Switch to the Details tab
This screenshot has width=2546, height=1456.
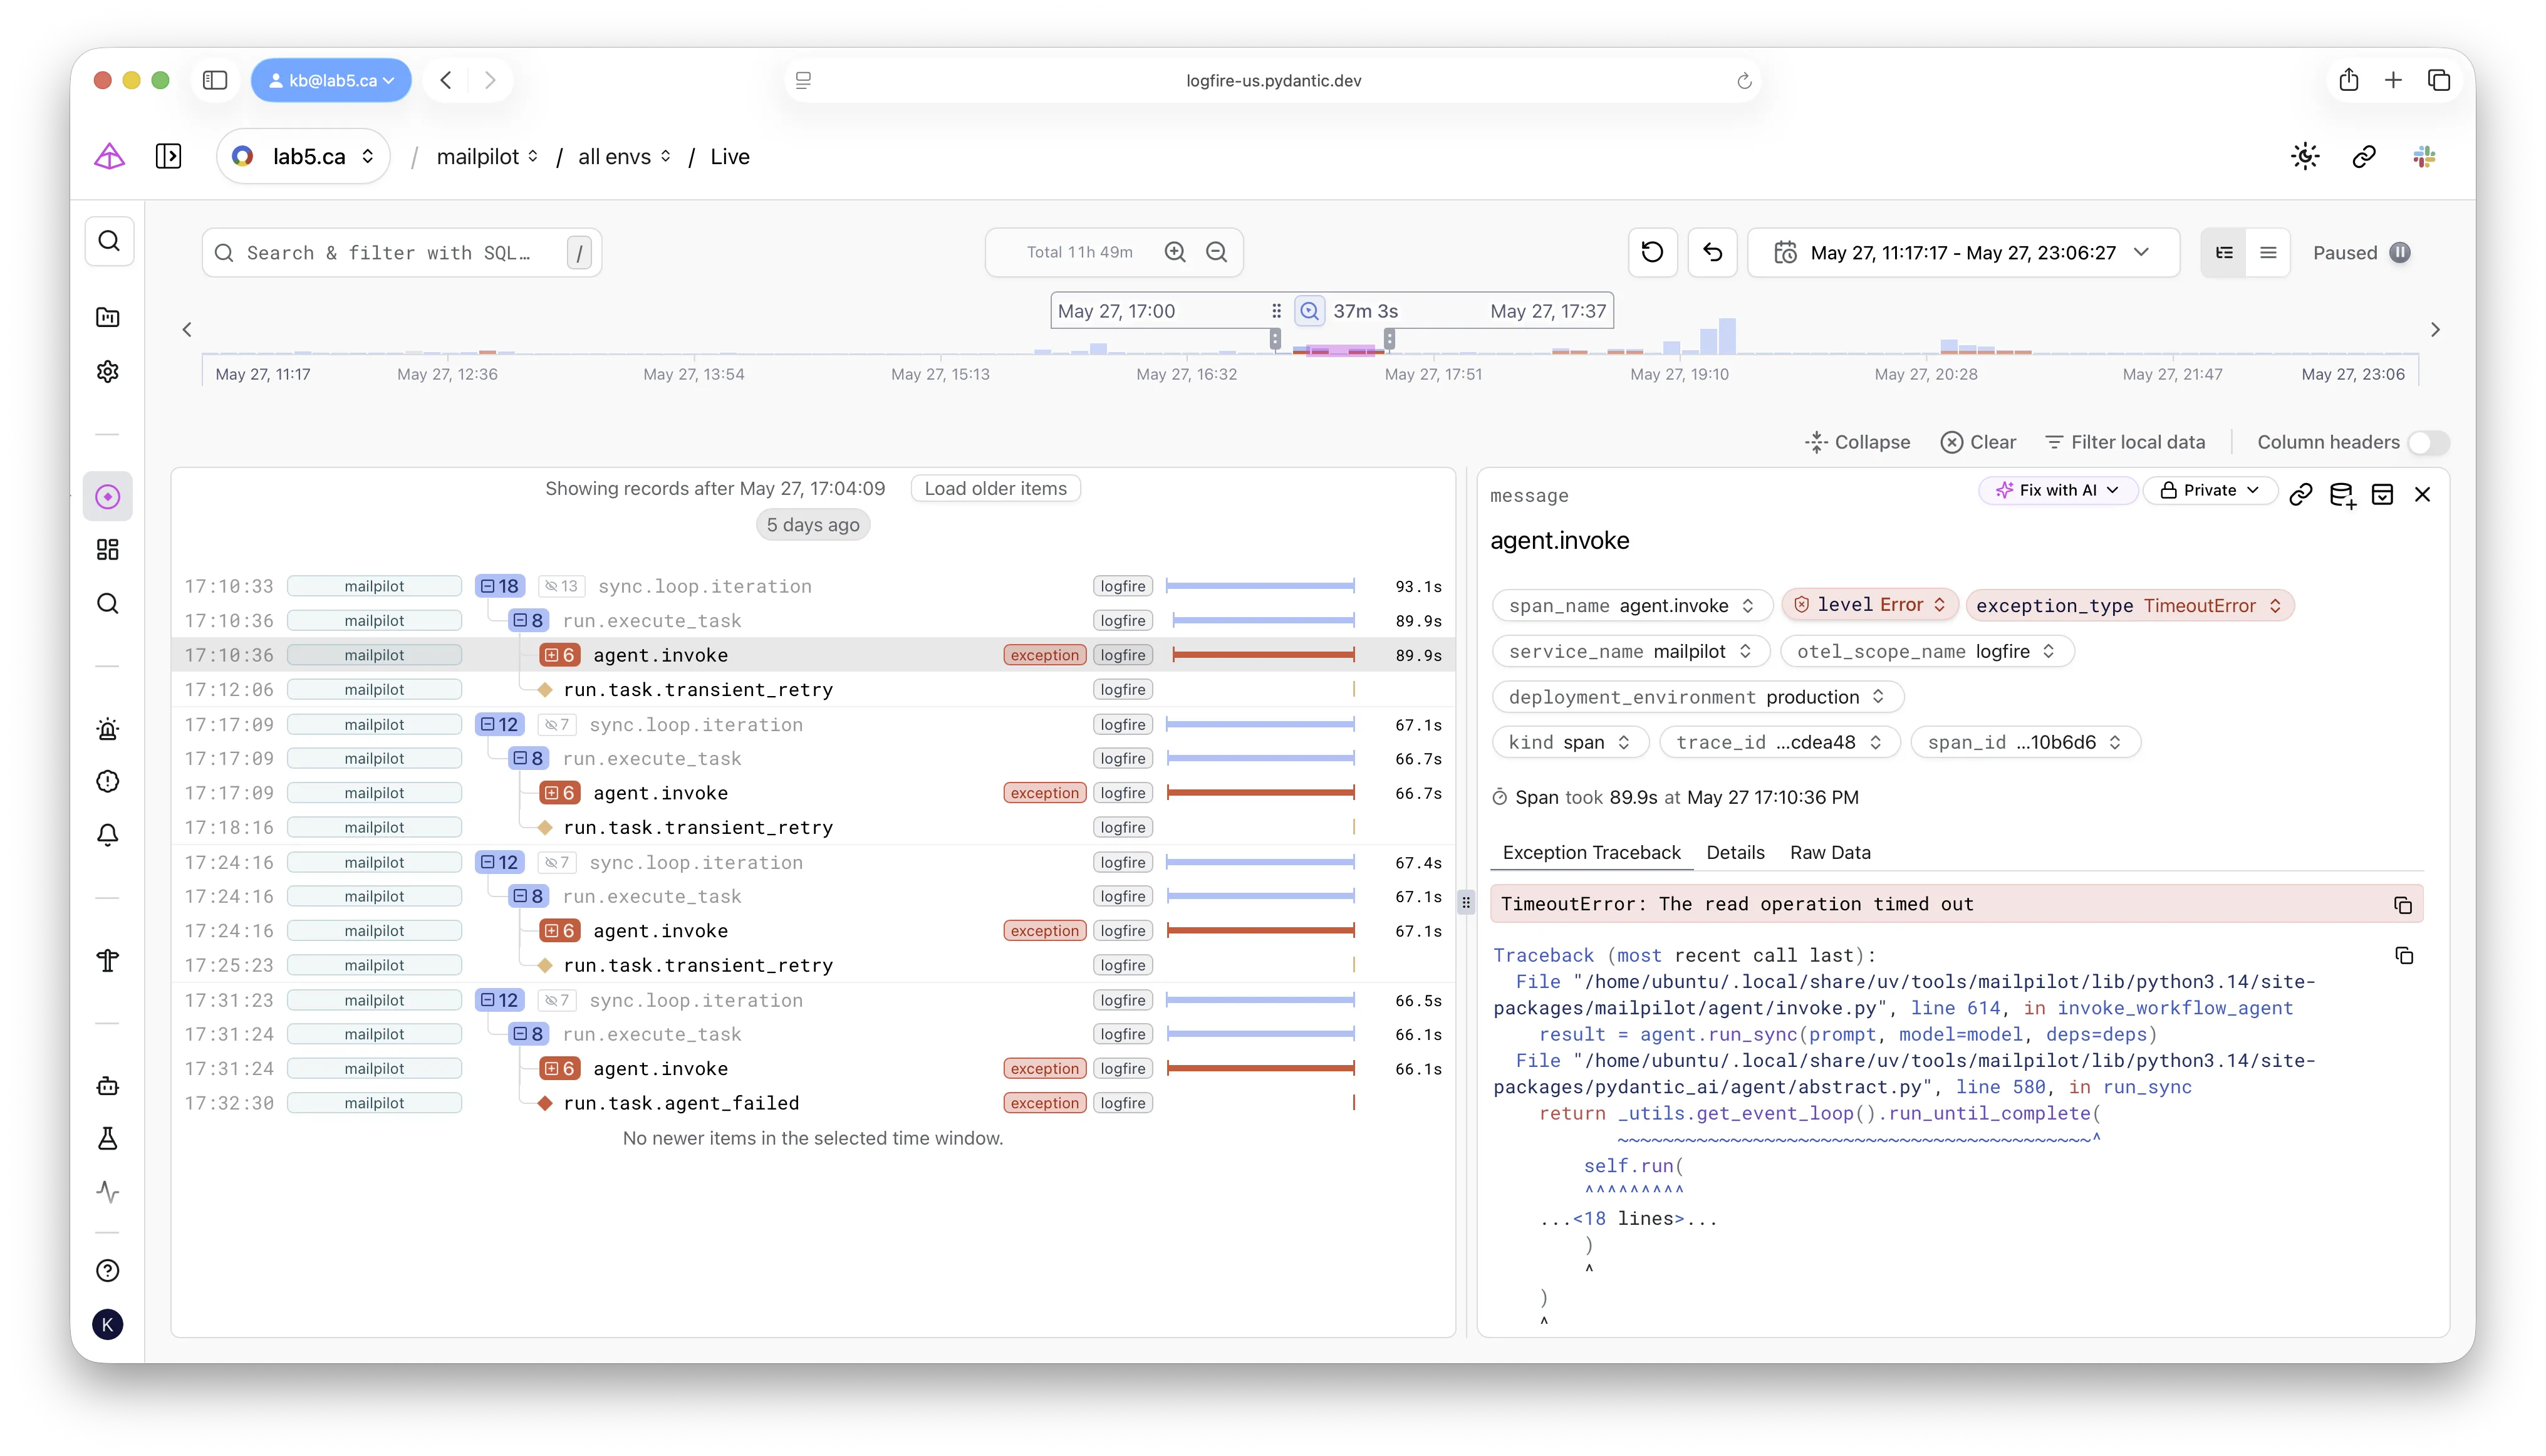click(x=1735, y=853)
